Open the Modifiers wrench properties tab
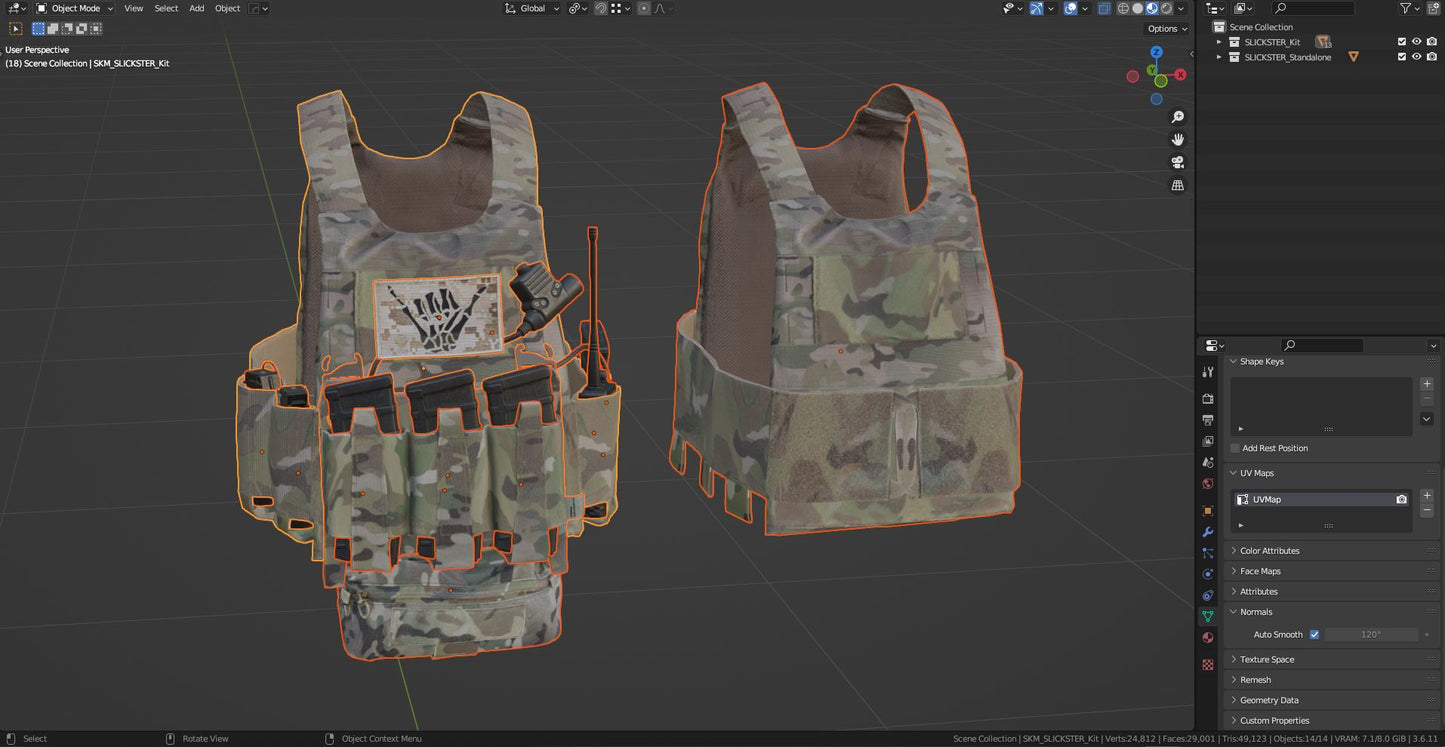Image resolution: width=1445 pixels, height=747 pixels. [1208, 532]
